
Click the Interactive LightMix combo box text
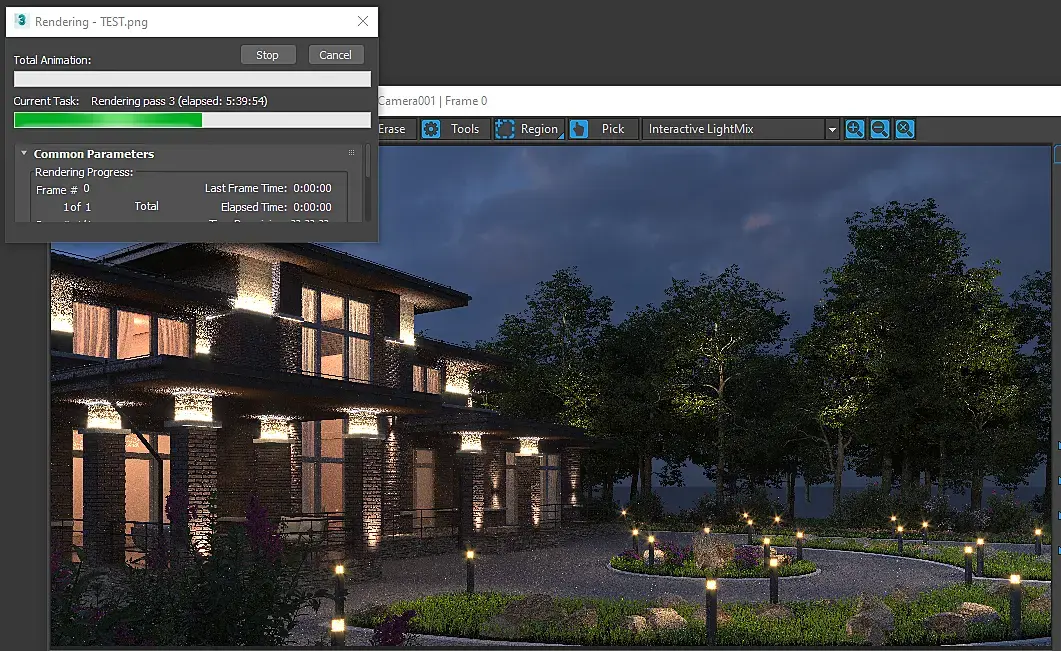pyautogui.click(x=701, y=129)
